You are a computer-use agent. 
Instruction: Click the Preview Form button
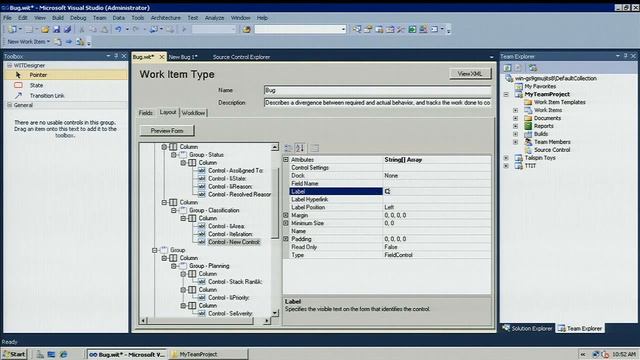pos(167,131)
